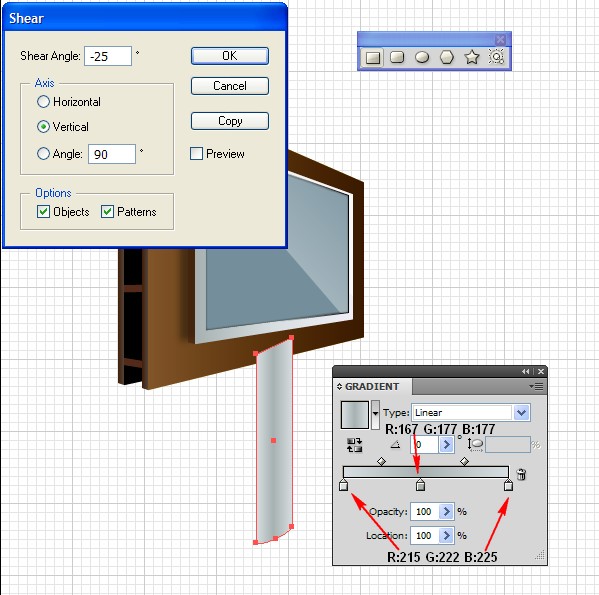Select the Horizontal axis option
Screen dimensions: 599x595
tap(43, 102)
